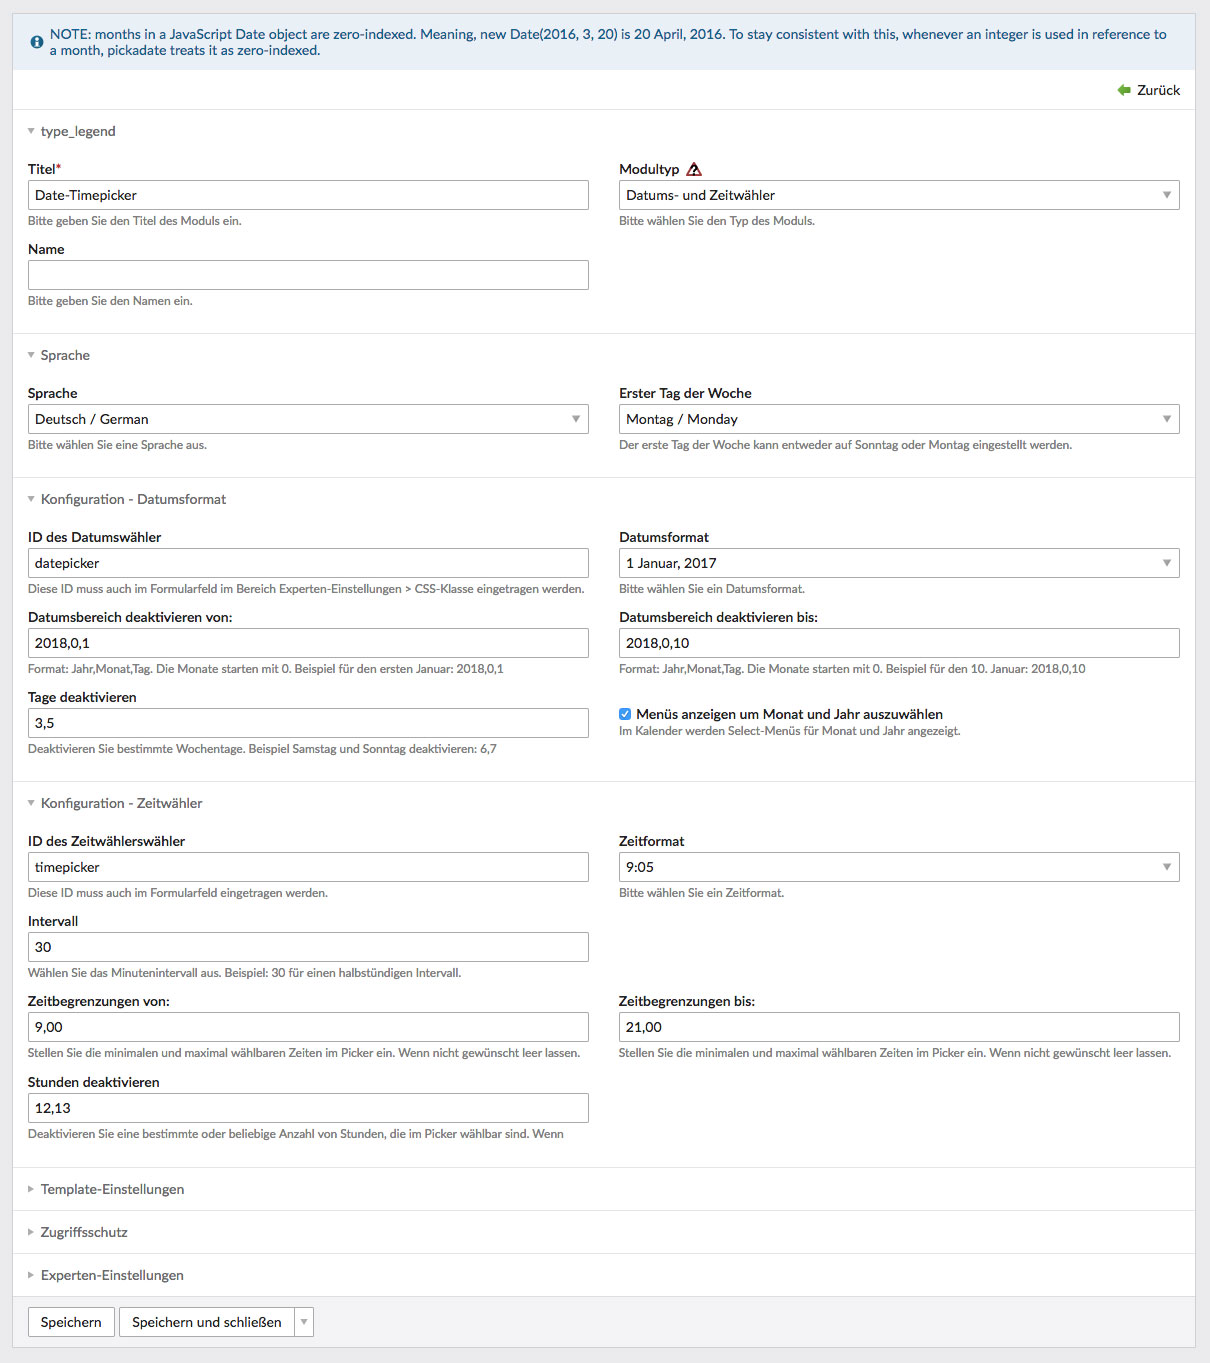The image size is (1210, 1363).
Task: Click the Speichern und schließen button
Action: pos(206,1322)
